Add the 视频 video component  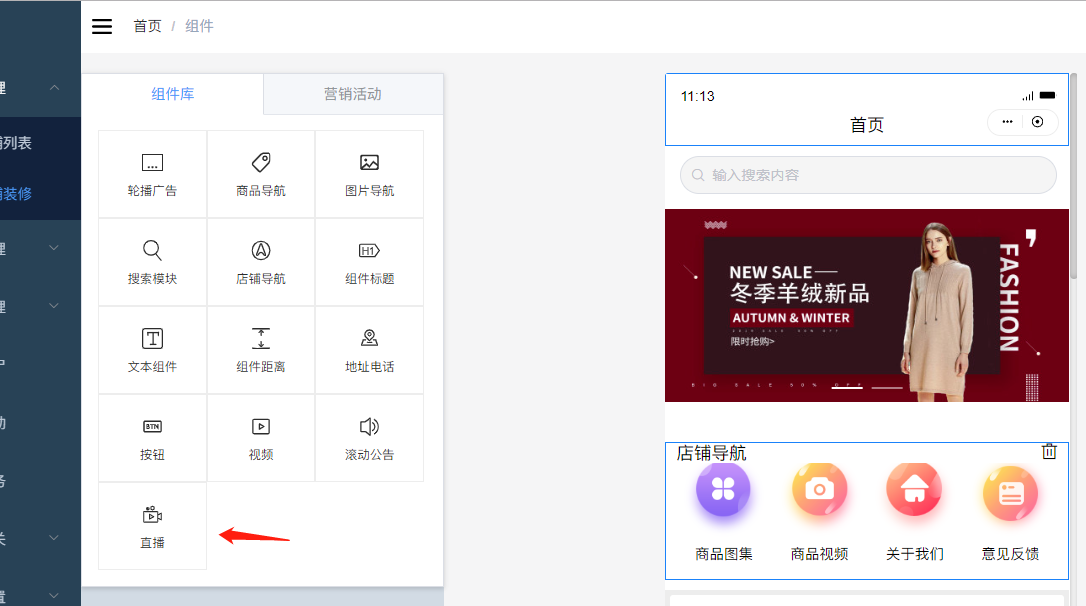260,438
